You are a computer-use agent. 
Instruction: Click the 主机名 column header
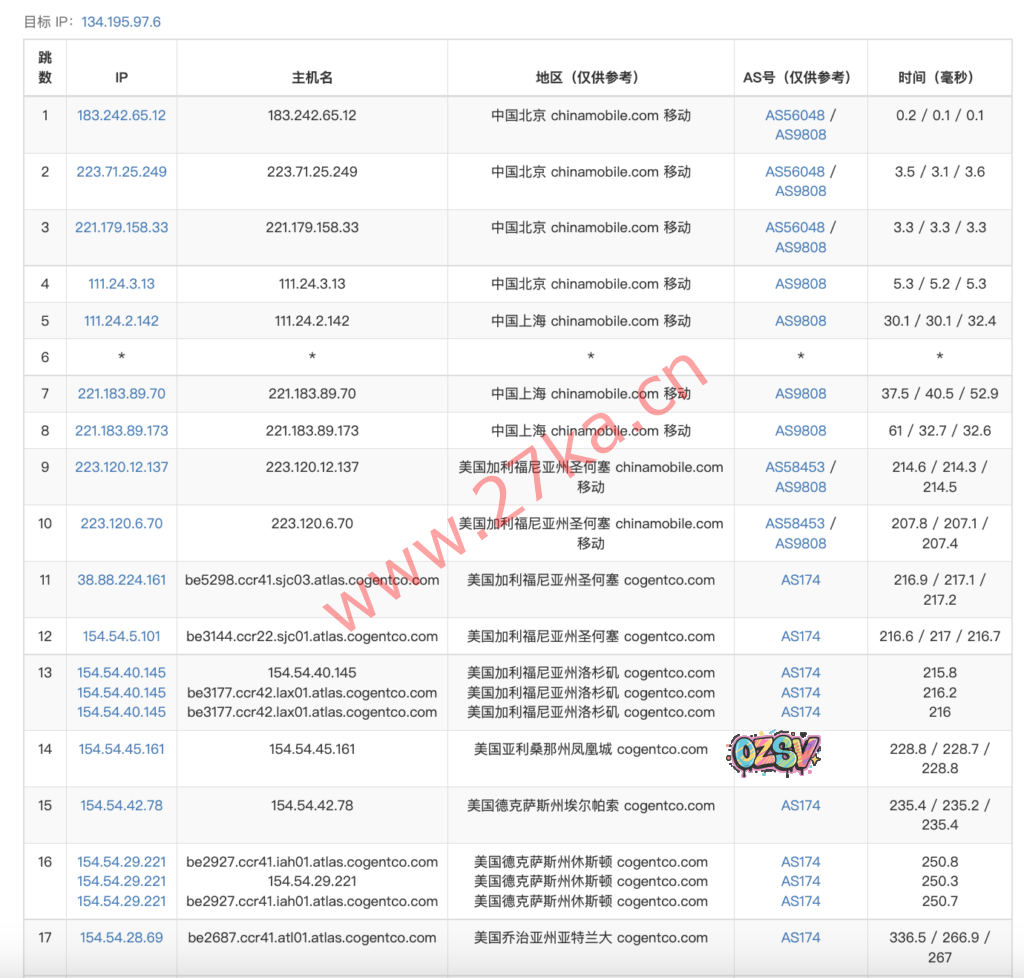tap(312, 77)
